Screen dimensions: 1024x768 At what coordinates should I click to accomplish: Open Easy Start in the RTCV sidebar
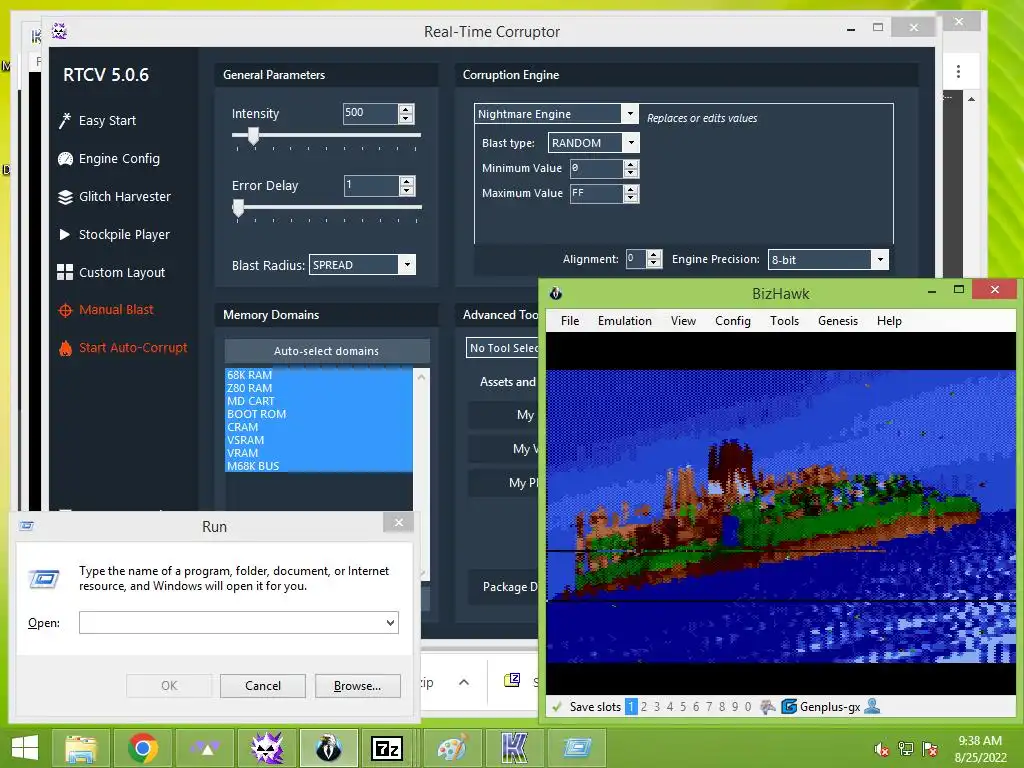click(x=98, y=120)
